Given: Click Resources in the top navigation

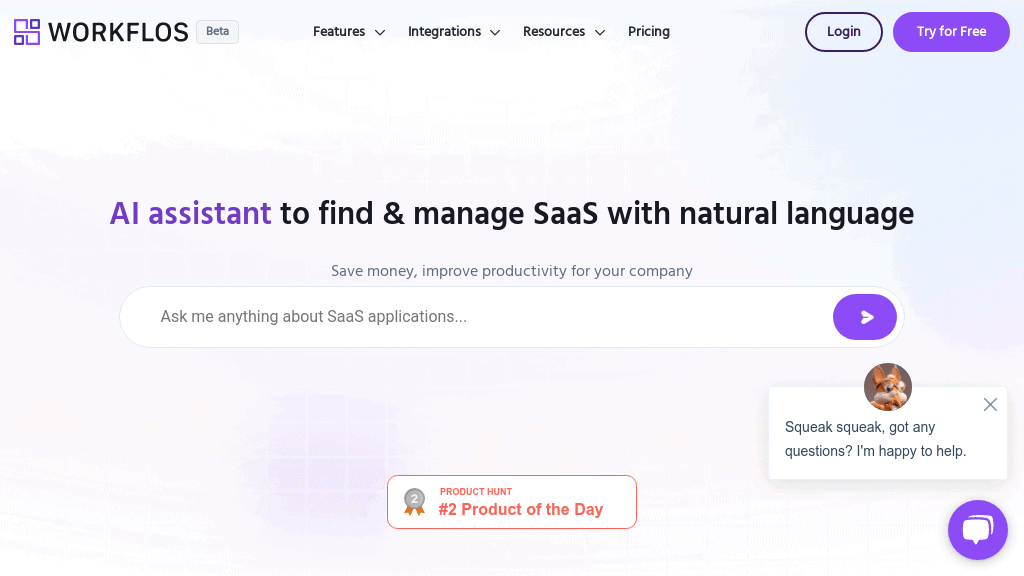Looking at the screenshot, I should 554,31.
